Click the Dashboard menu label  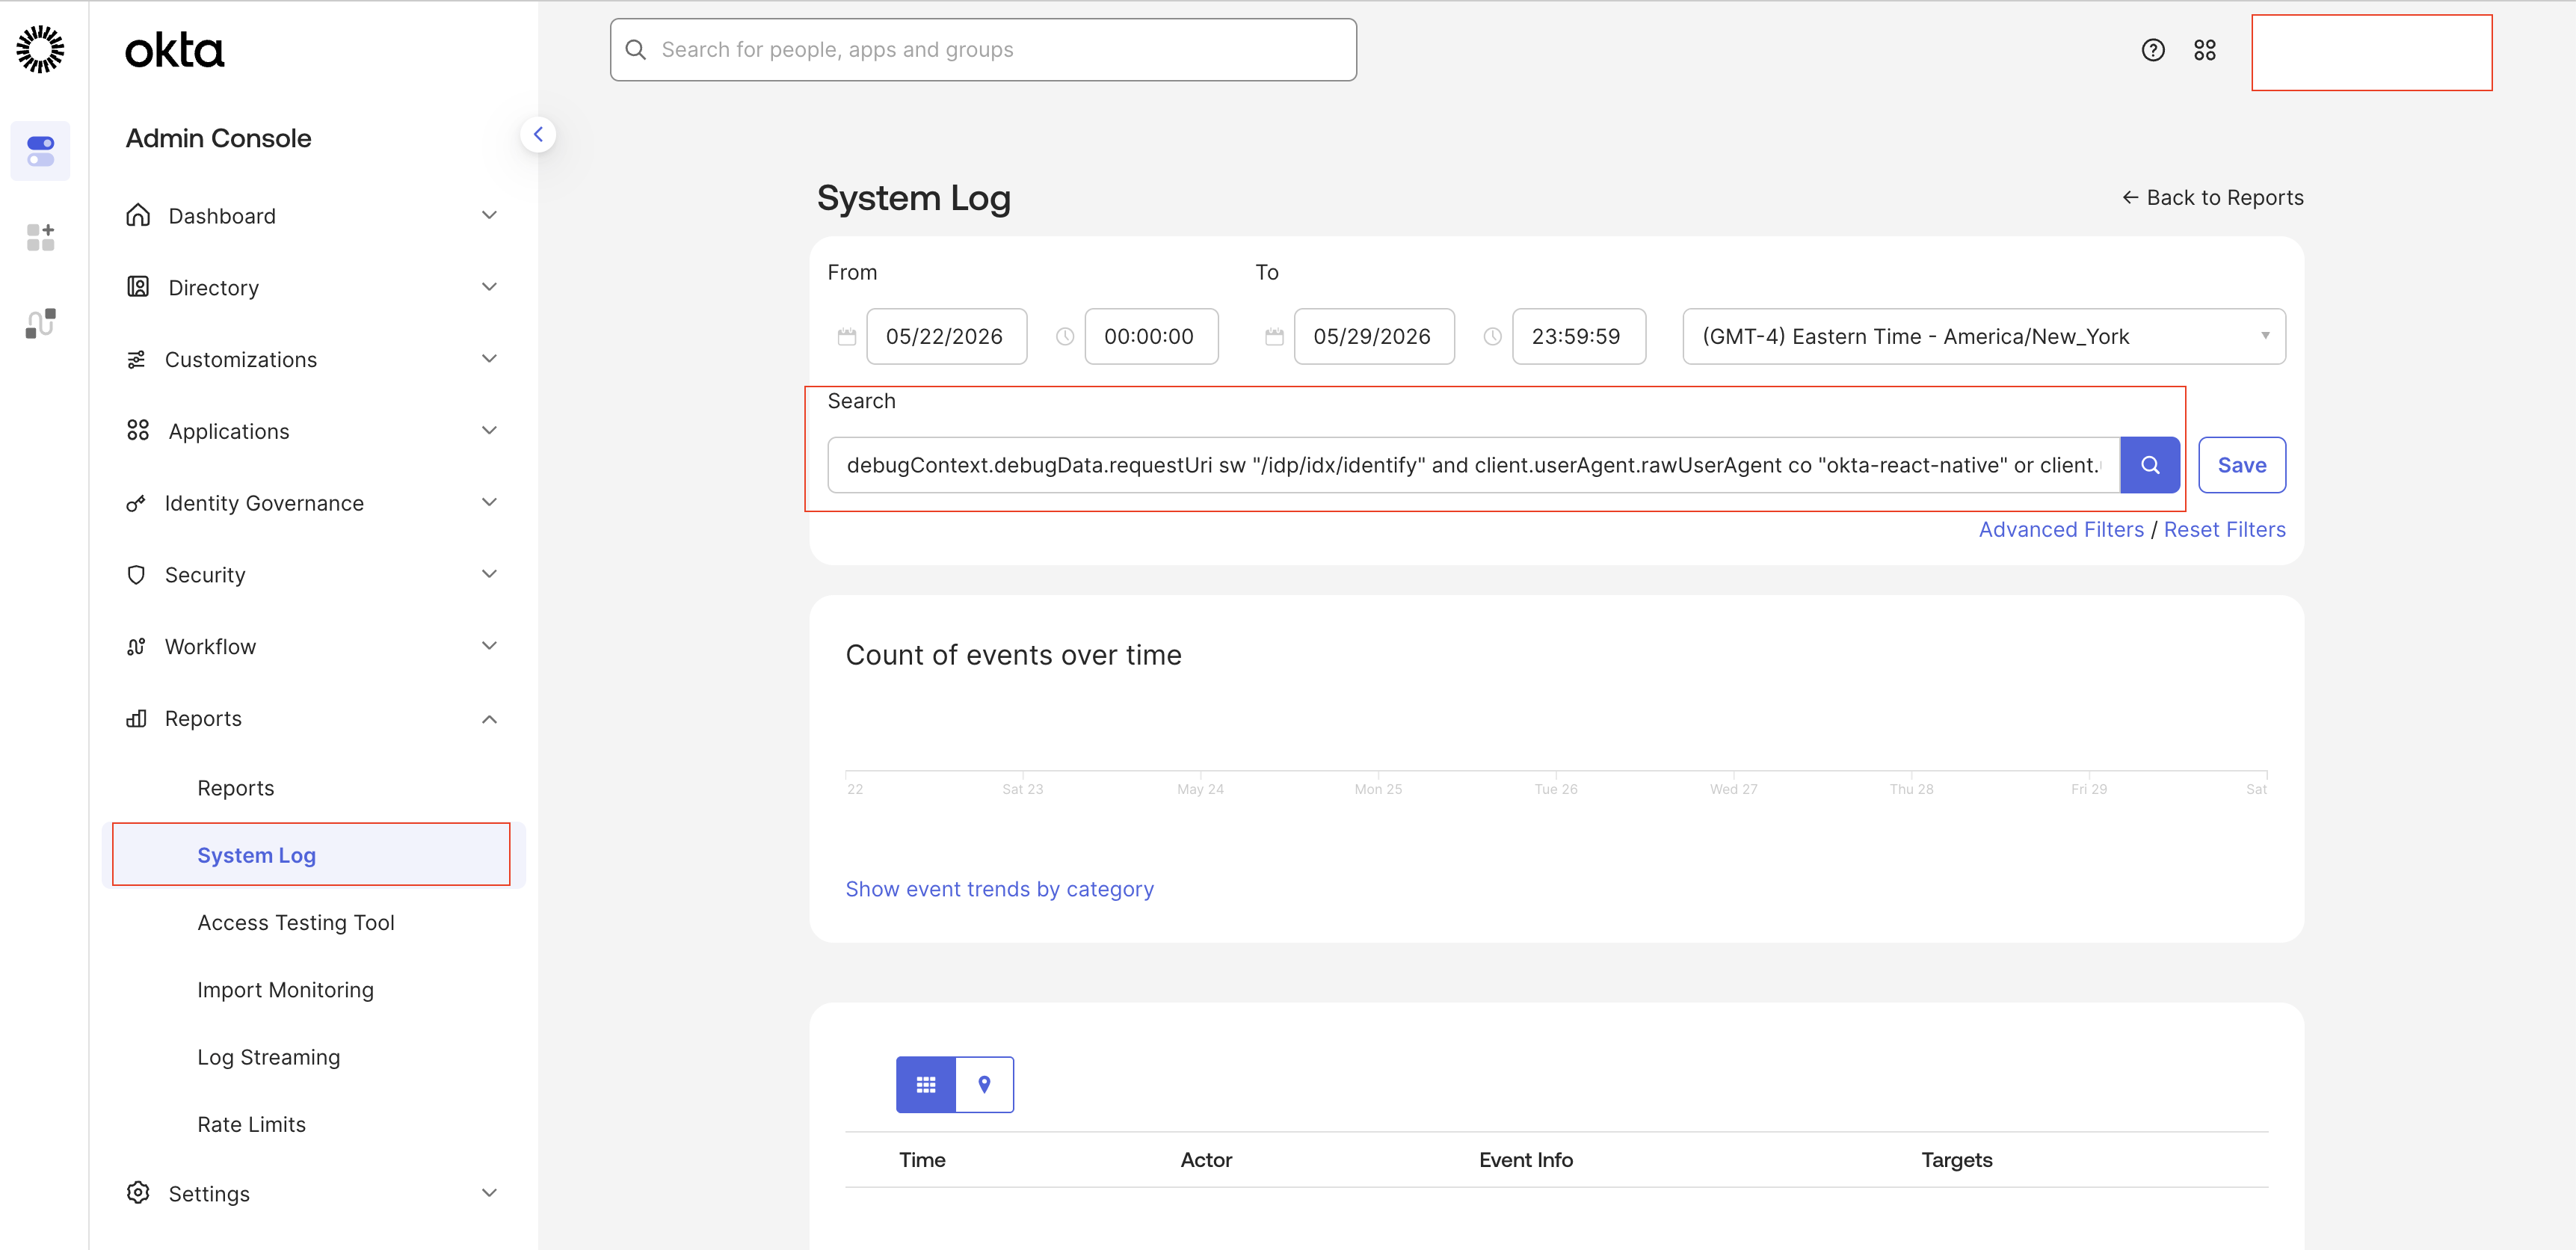click(x=222, y=216)
